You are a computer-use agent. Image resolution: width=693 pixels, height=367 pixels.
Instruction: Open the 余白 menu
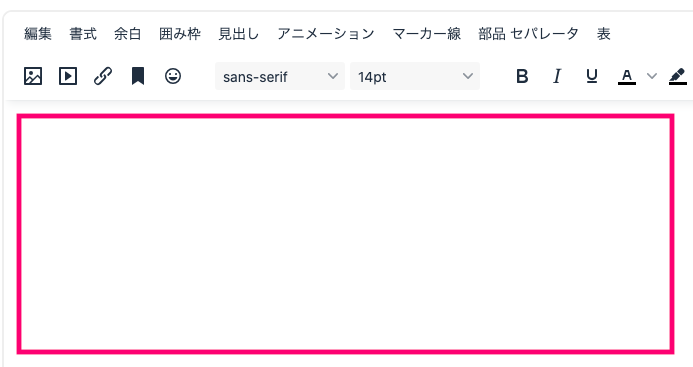[x=128, y=34]
